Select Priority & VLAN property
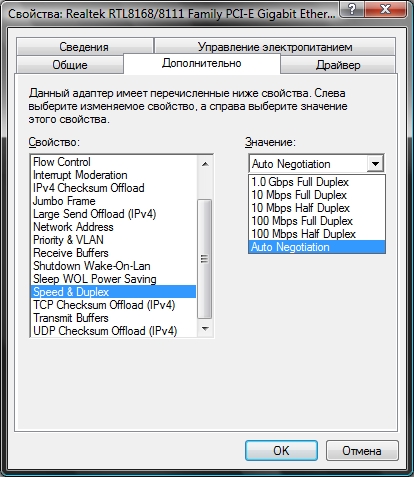Image resolution: width=414 pixels, height=477 pixels. [113, 240]
